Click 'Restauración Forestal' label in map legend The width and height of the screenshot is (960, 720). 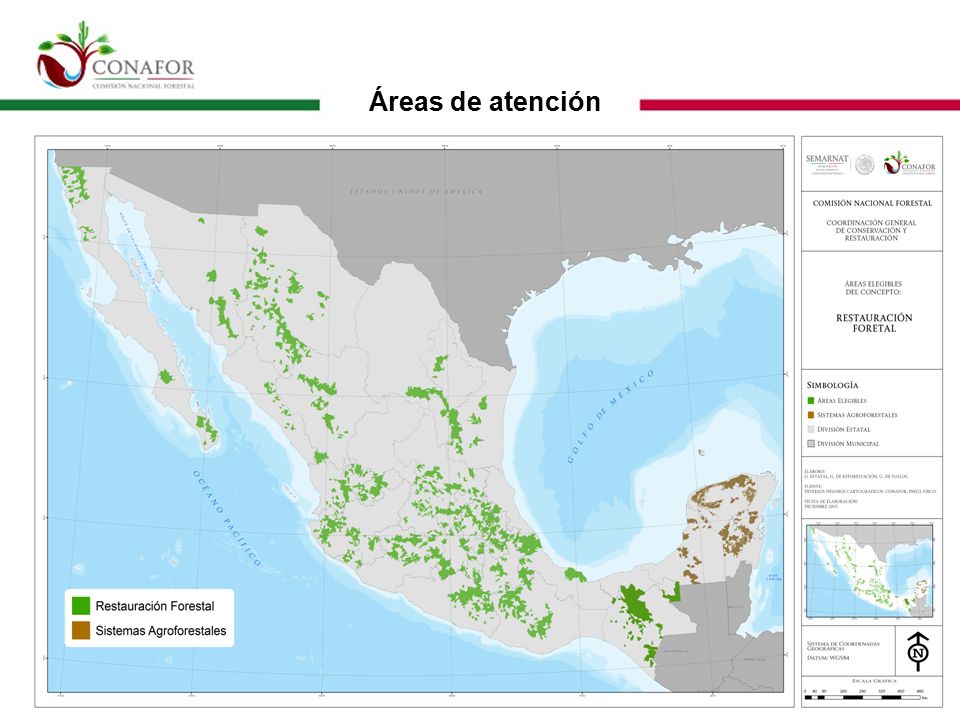(x=155, y=606)
